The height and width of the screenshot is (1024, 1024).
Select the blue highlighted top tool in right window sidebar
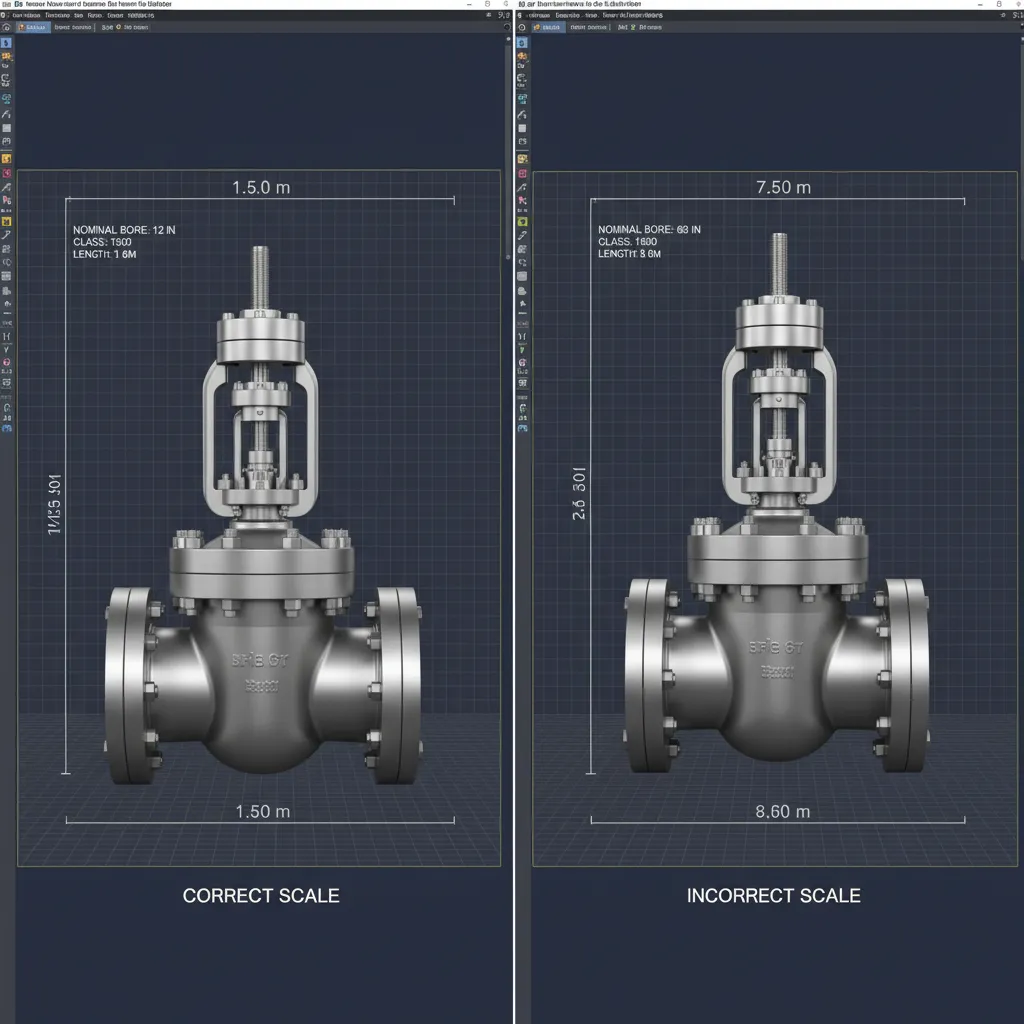[522, 42]
